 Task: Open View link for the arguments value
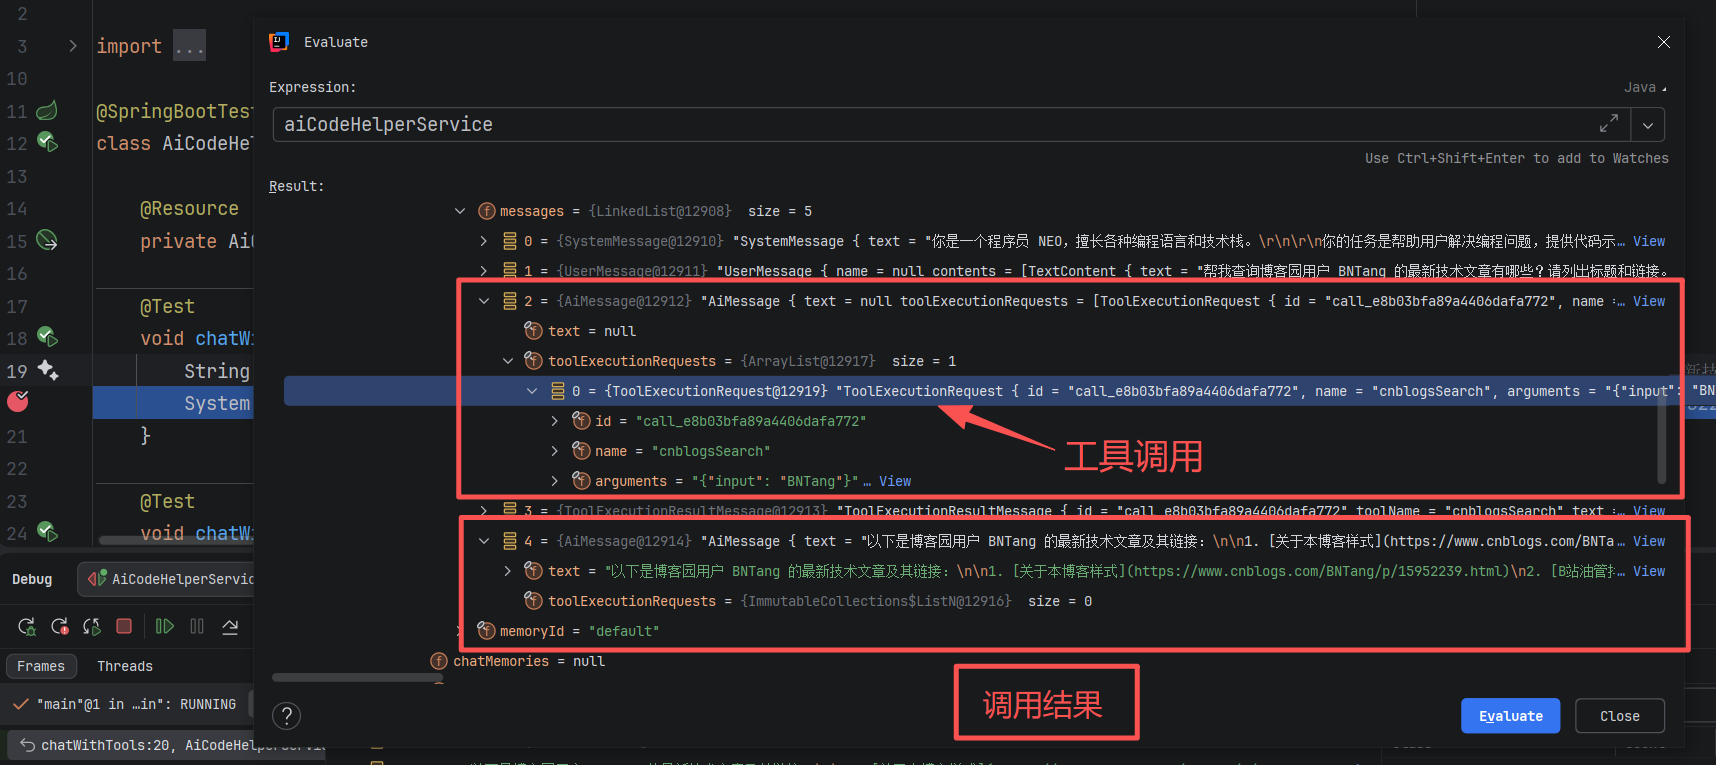click(x=895, y=481)
